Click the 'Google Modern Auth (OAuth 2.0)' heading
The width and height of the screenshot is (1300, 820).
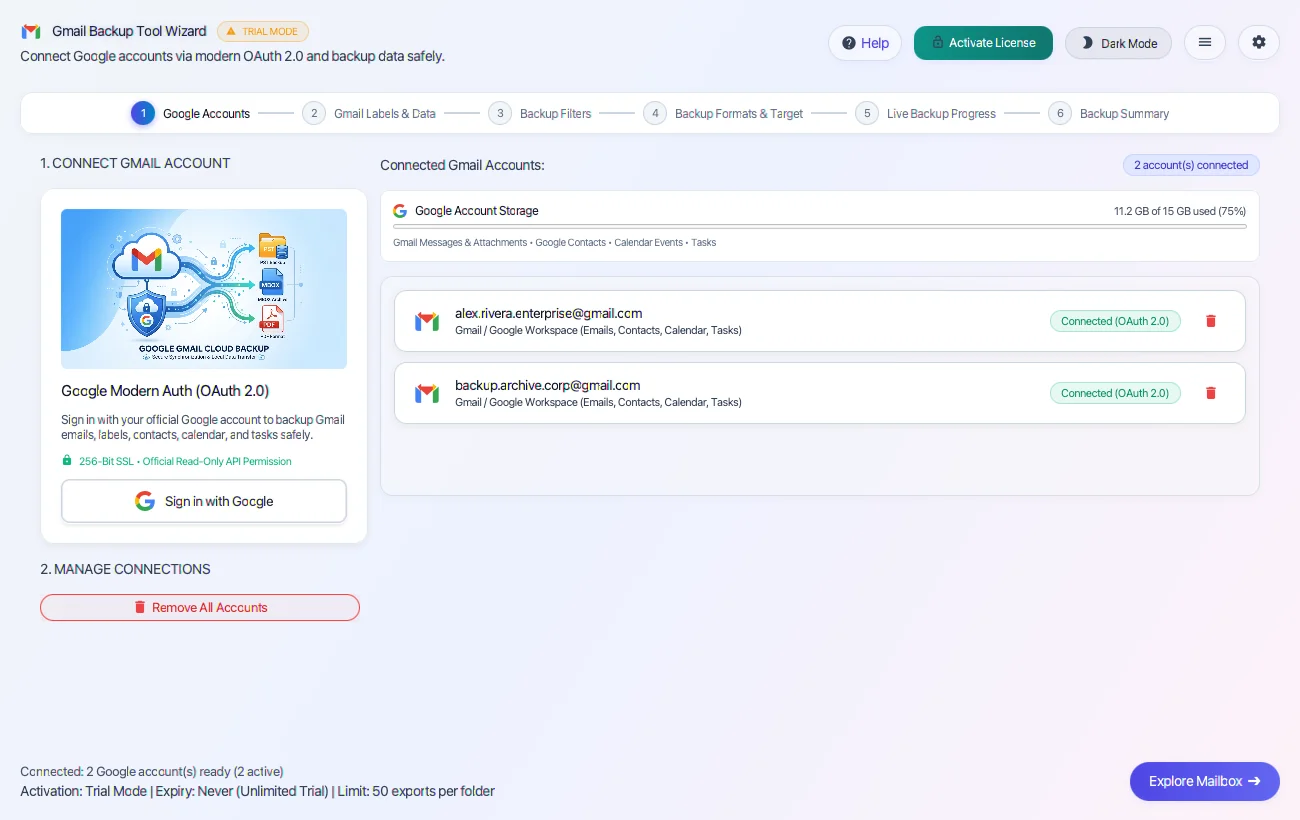coord(165,391)
